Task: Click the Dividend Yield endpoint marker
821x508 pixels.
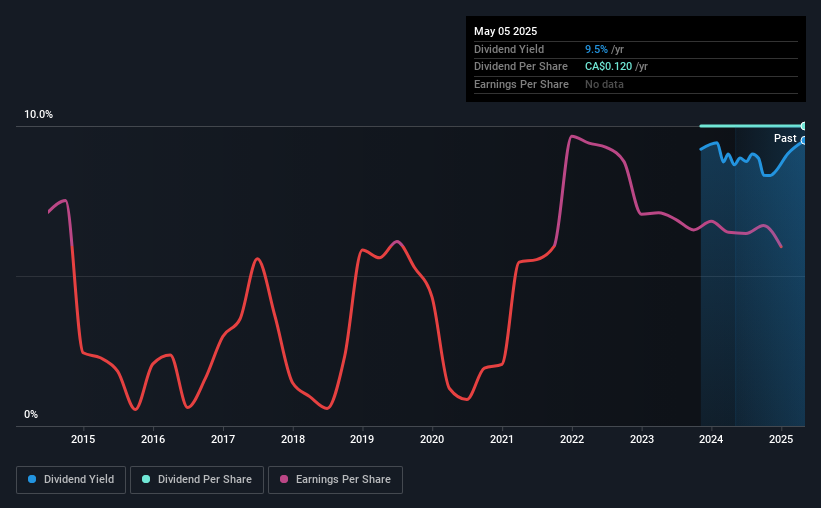Action: click(803, 140)
